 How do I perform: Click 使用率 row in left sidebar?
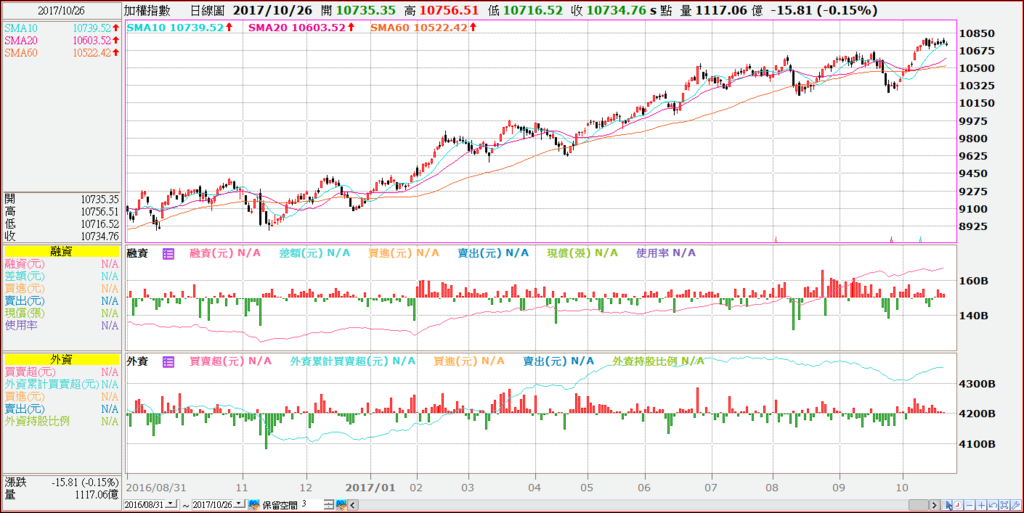(x=62, y=326)
